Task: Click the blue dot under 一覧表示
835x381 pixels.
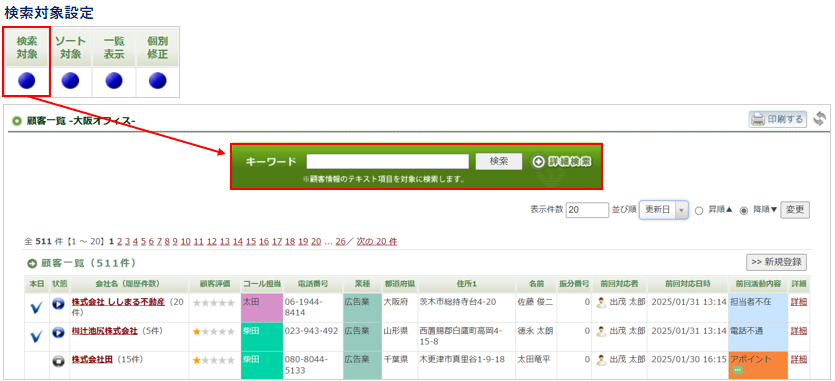Action: (x=114, y=81)
